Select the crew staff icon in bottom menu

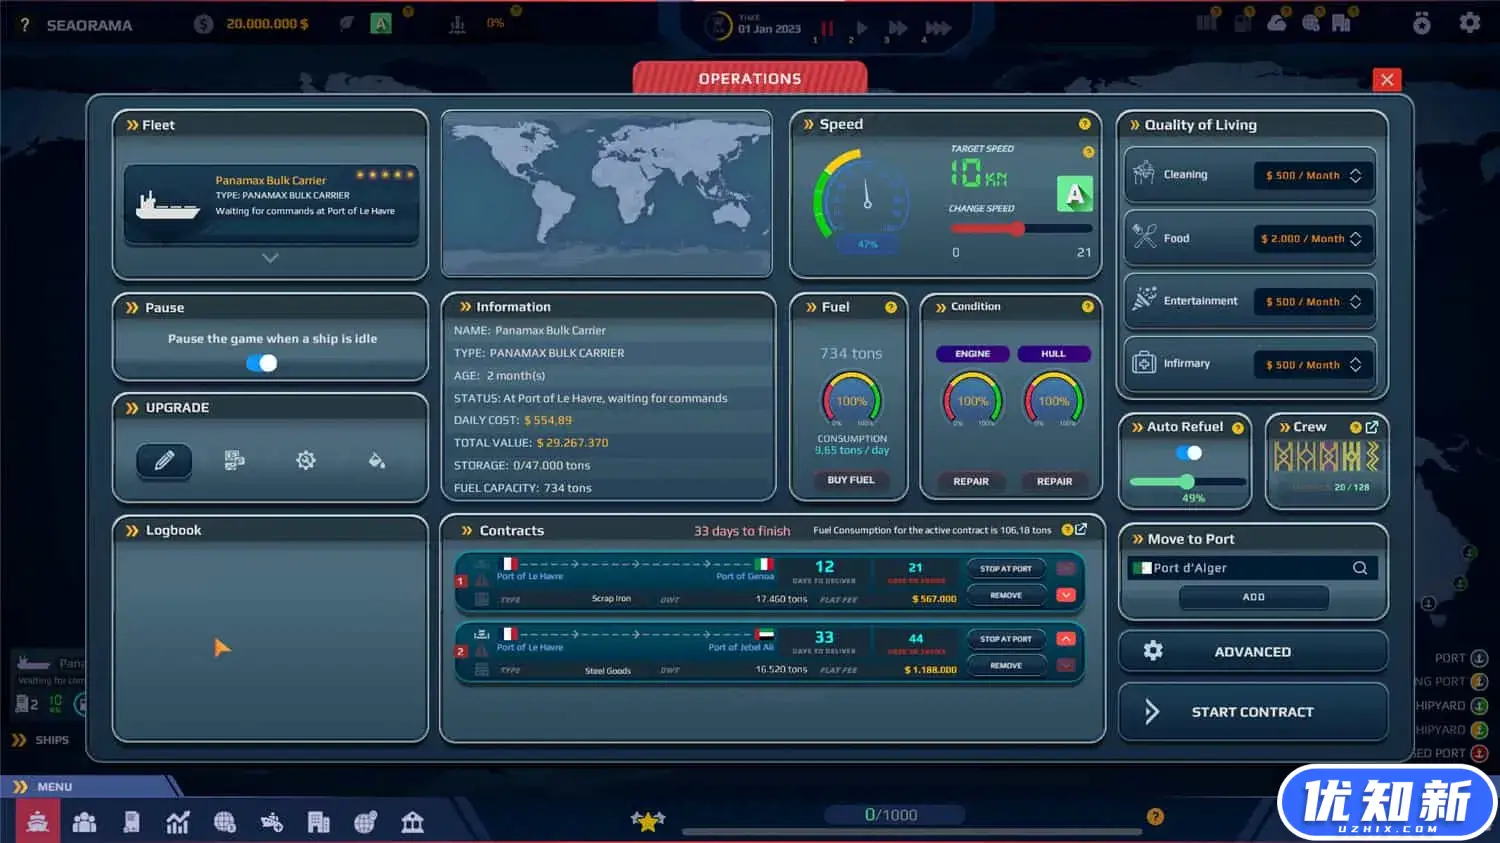85,821
